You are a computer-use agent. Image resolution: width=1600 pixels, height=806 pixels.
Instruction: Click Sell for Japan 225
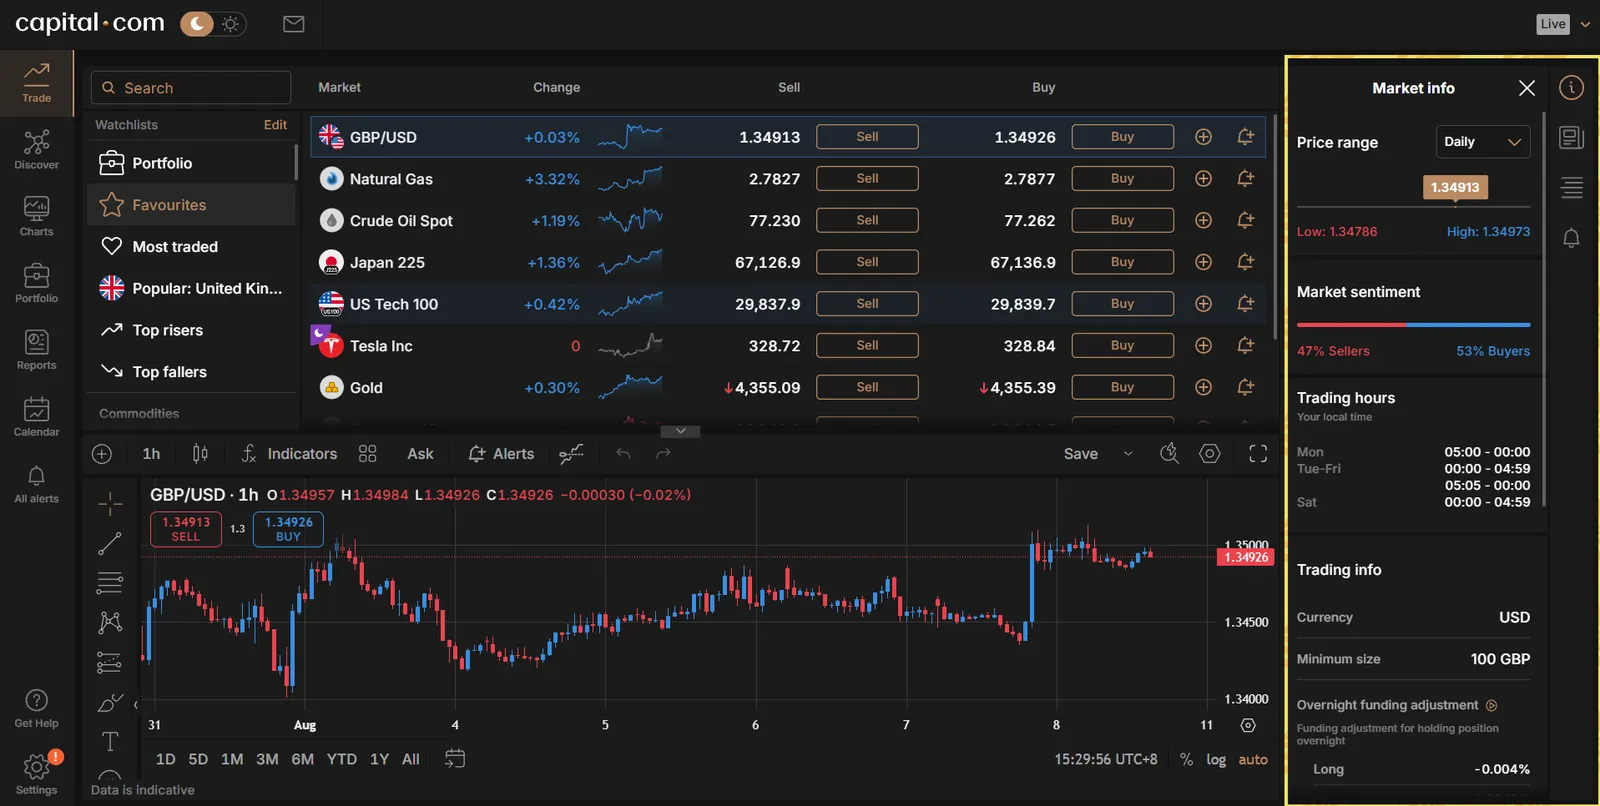pos(867,262)
